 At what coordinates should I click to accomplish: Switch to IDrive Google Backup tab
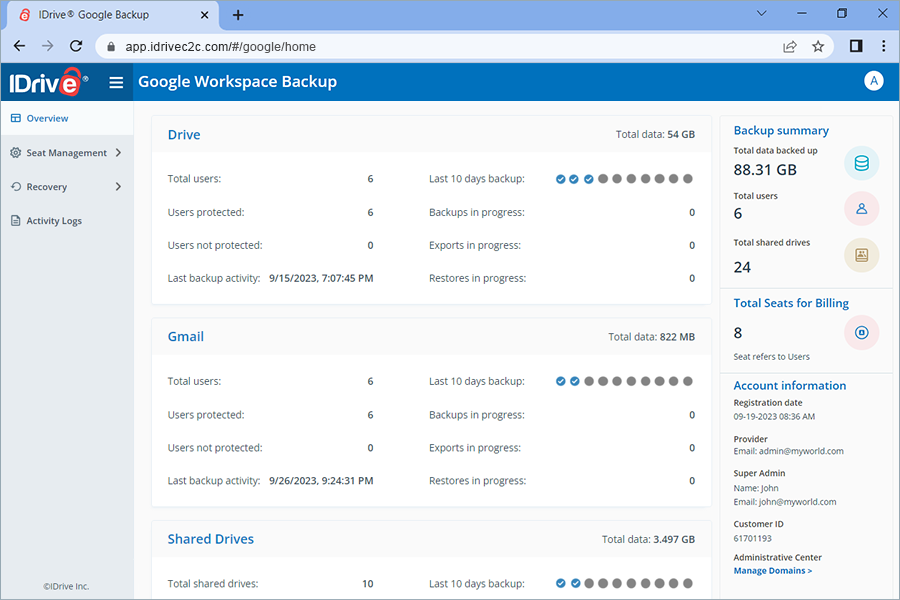pos(112,16)
